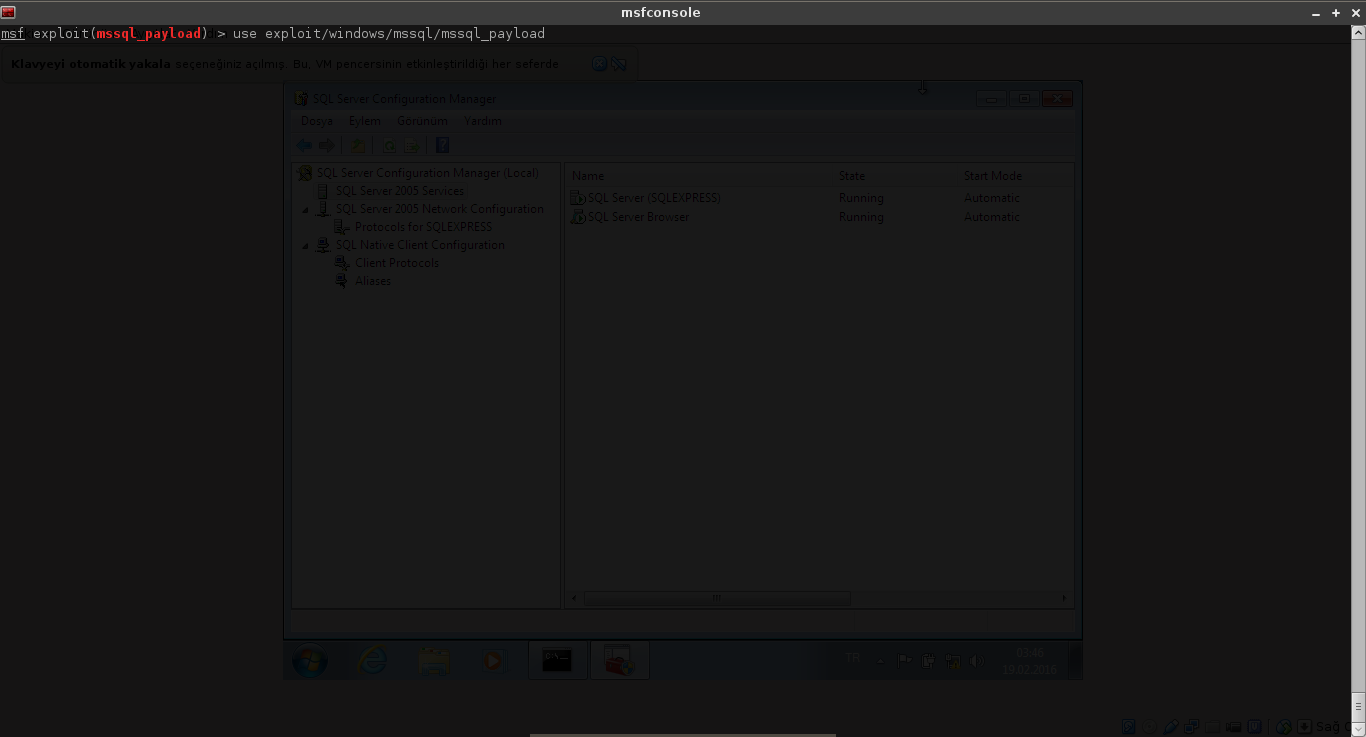Viewport: 1366px width, 737px height.
Task: Select Aliases in the tree
Action: point(373,281)
